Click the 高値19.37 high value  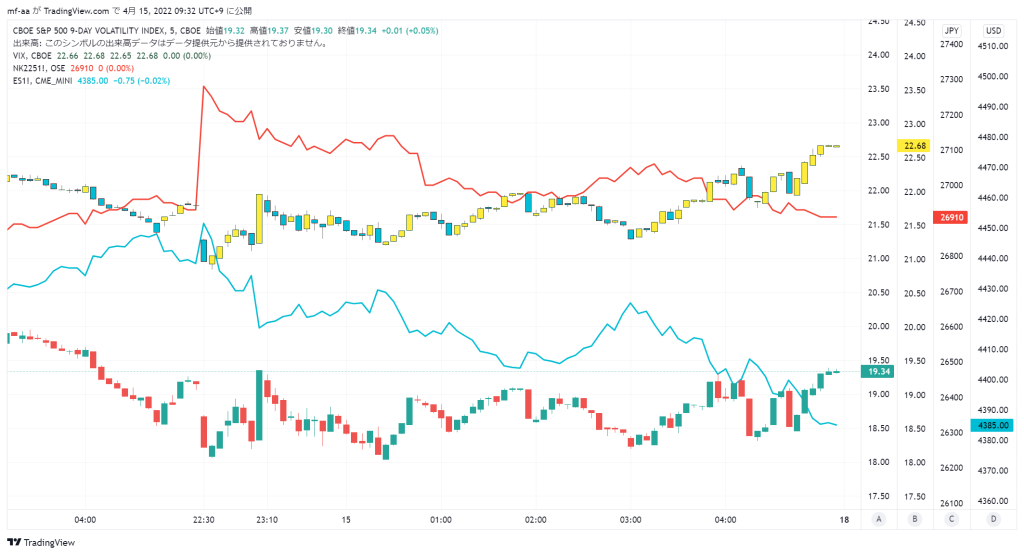(x=269, y=31)
